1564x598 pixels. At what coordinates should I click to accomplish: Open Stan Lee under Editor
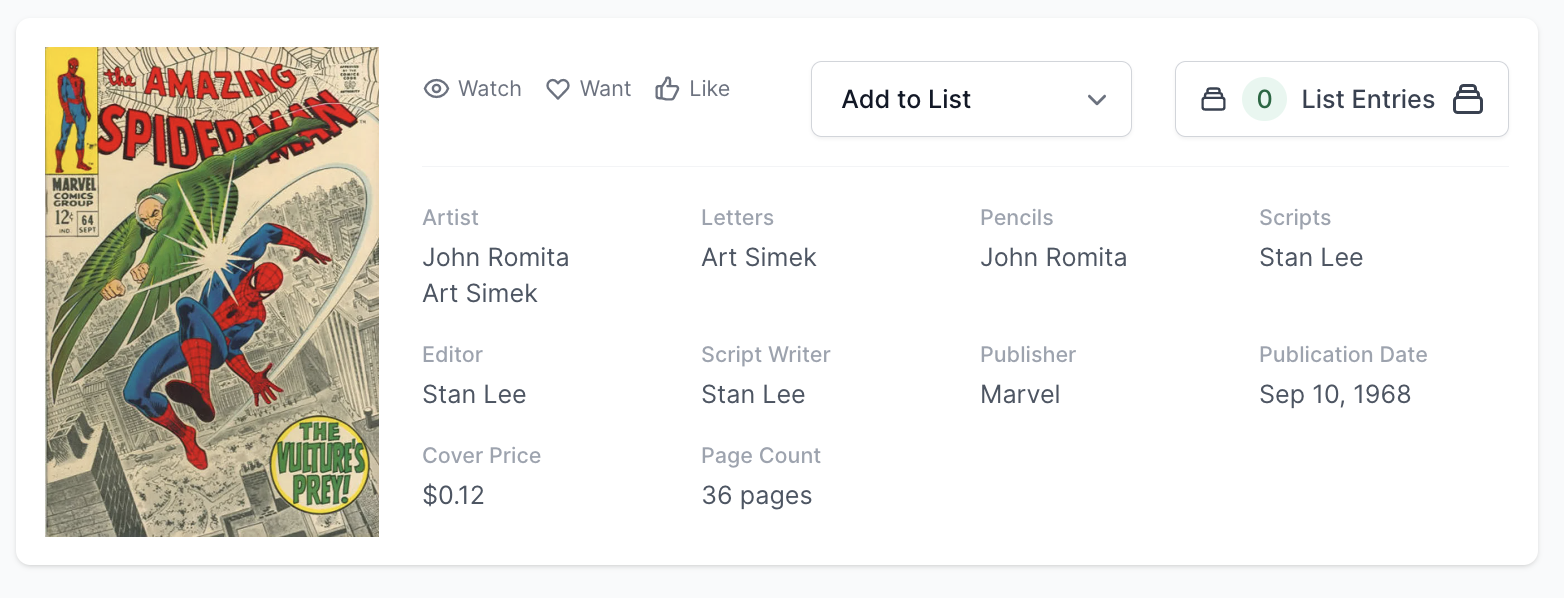click(x=474, y=394)
